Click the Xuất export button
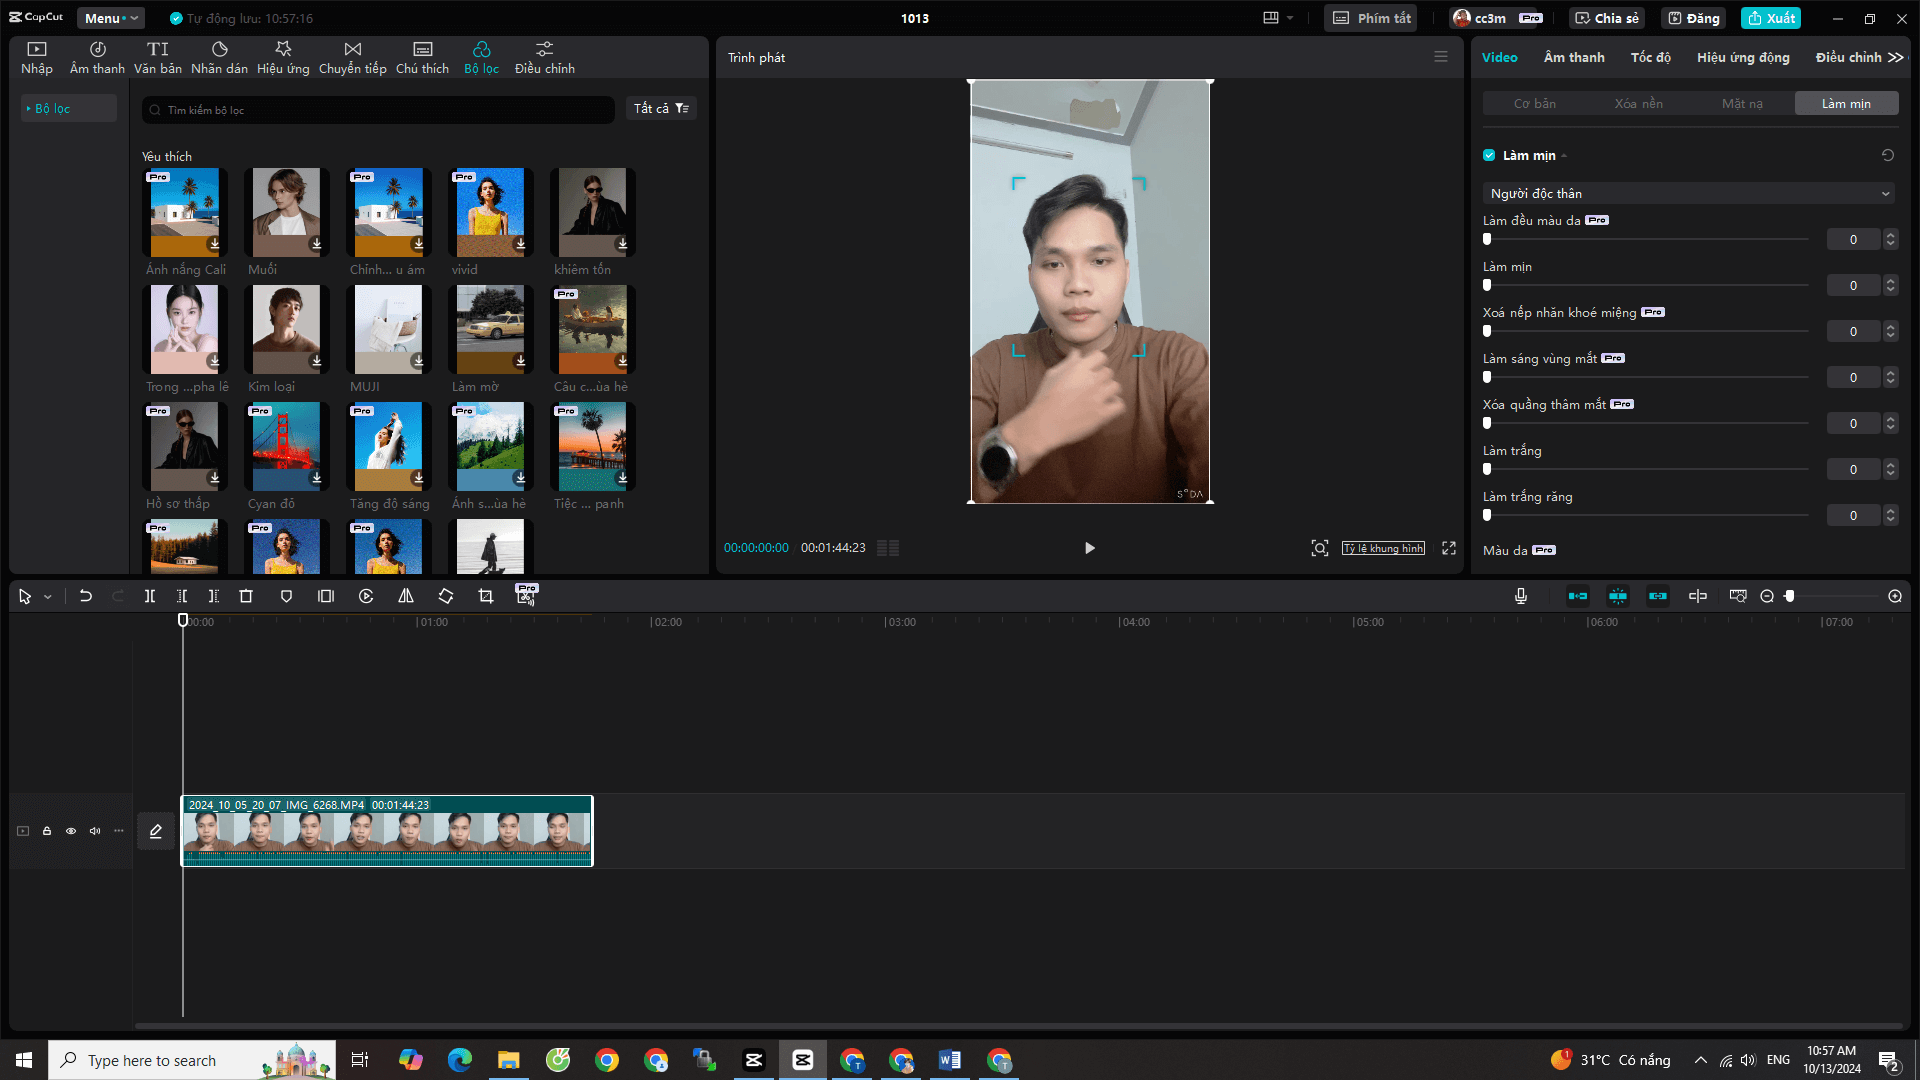Image resolution: width=1920 pixels, height=1080 pixels. [1770, 18]
